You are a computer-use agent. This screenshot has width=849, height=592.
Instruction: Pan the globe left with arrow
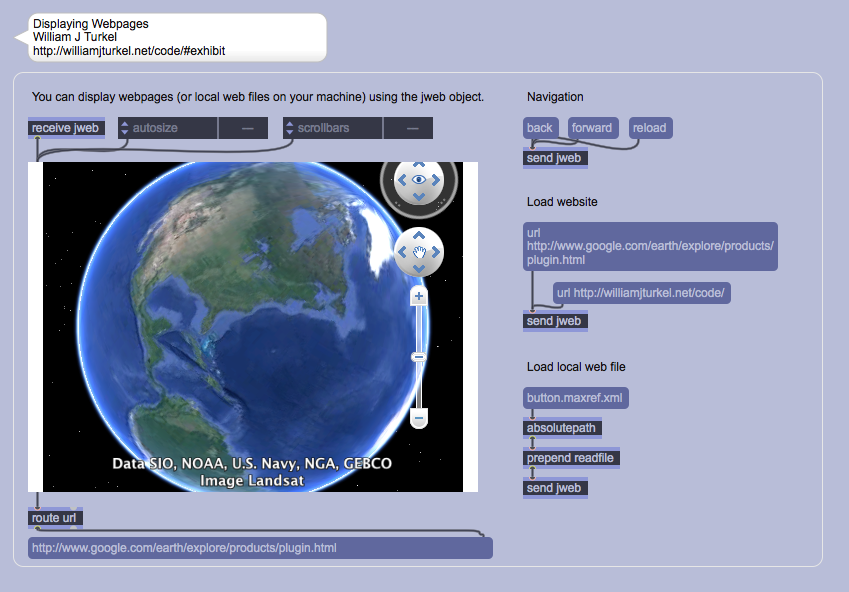click(403, 252)
